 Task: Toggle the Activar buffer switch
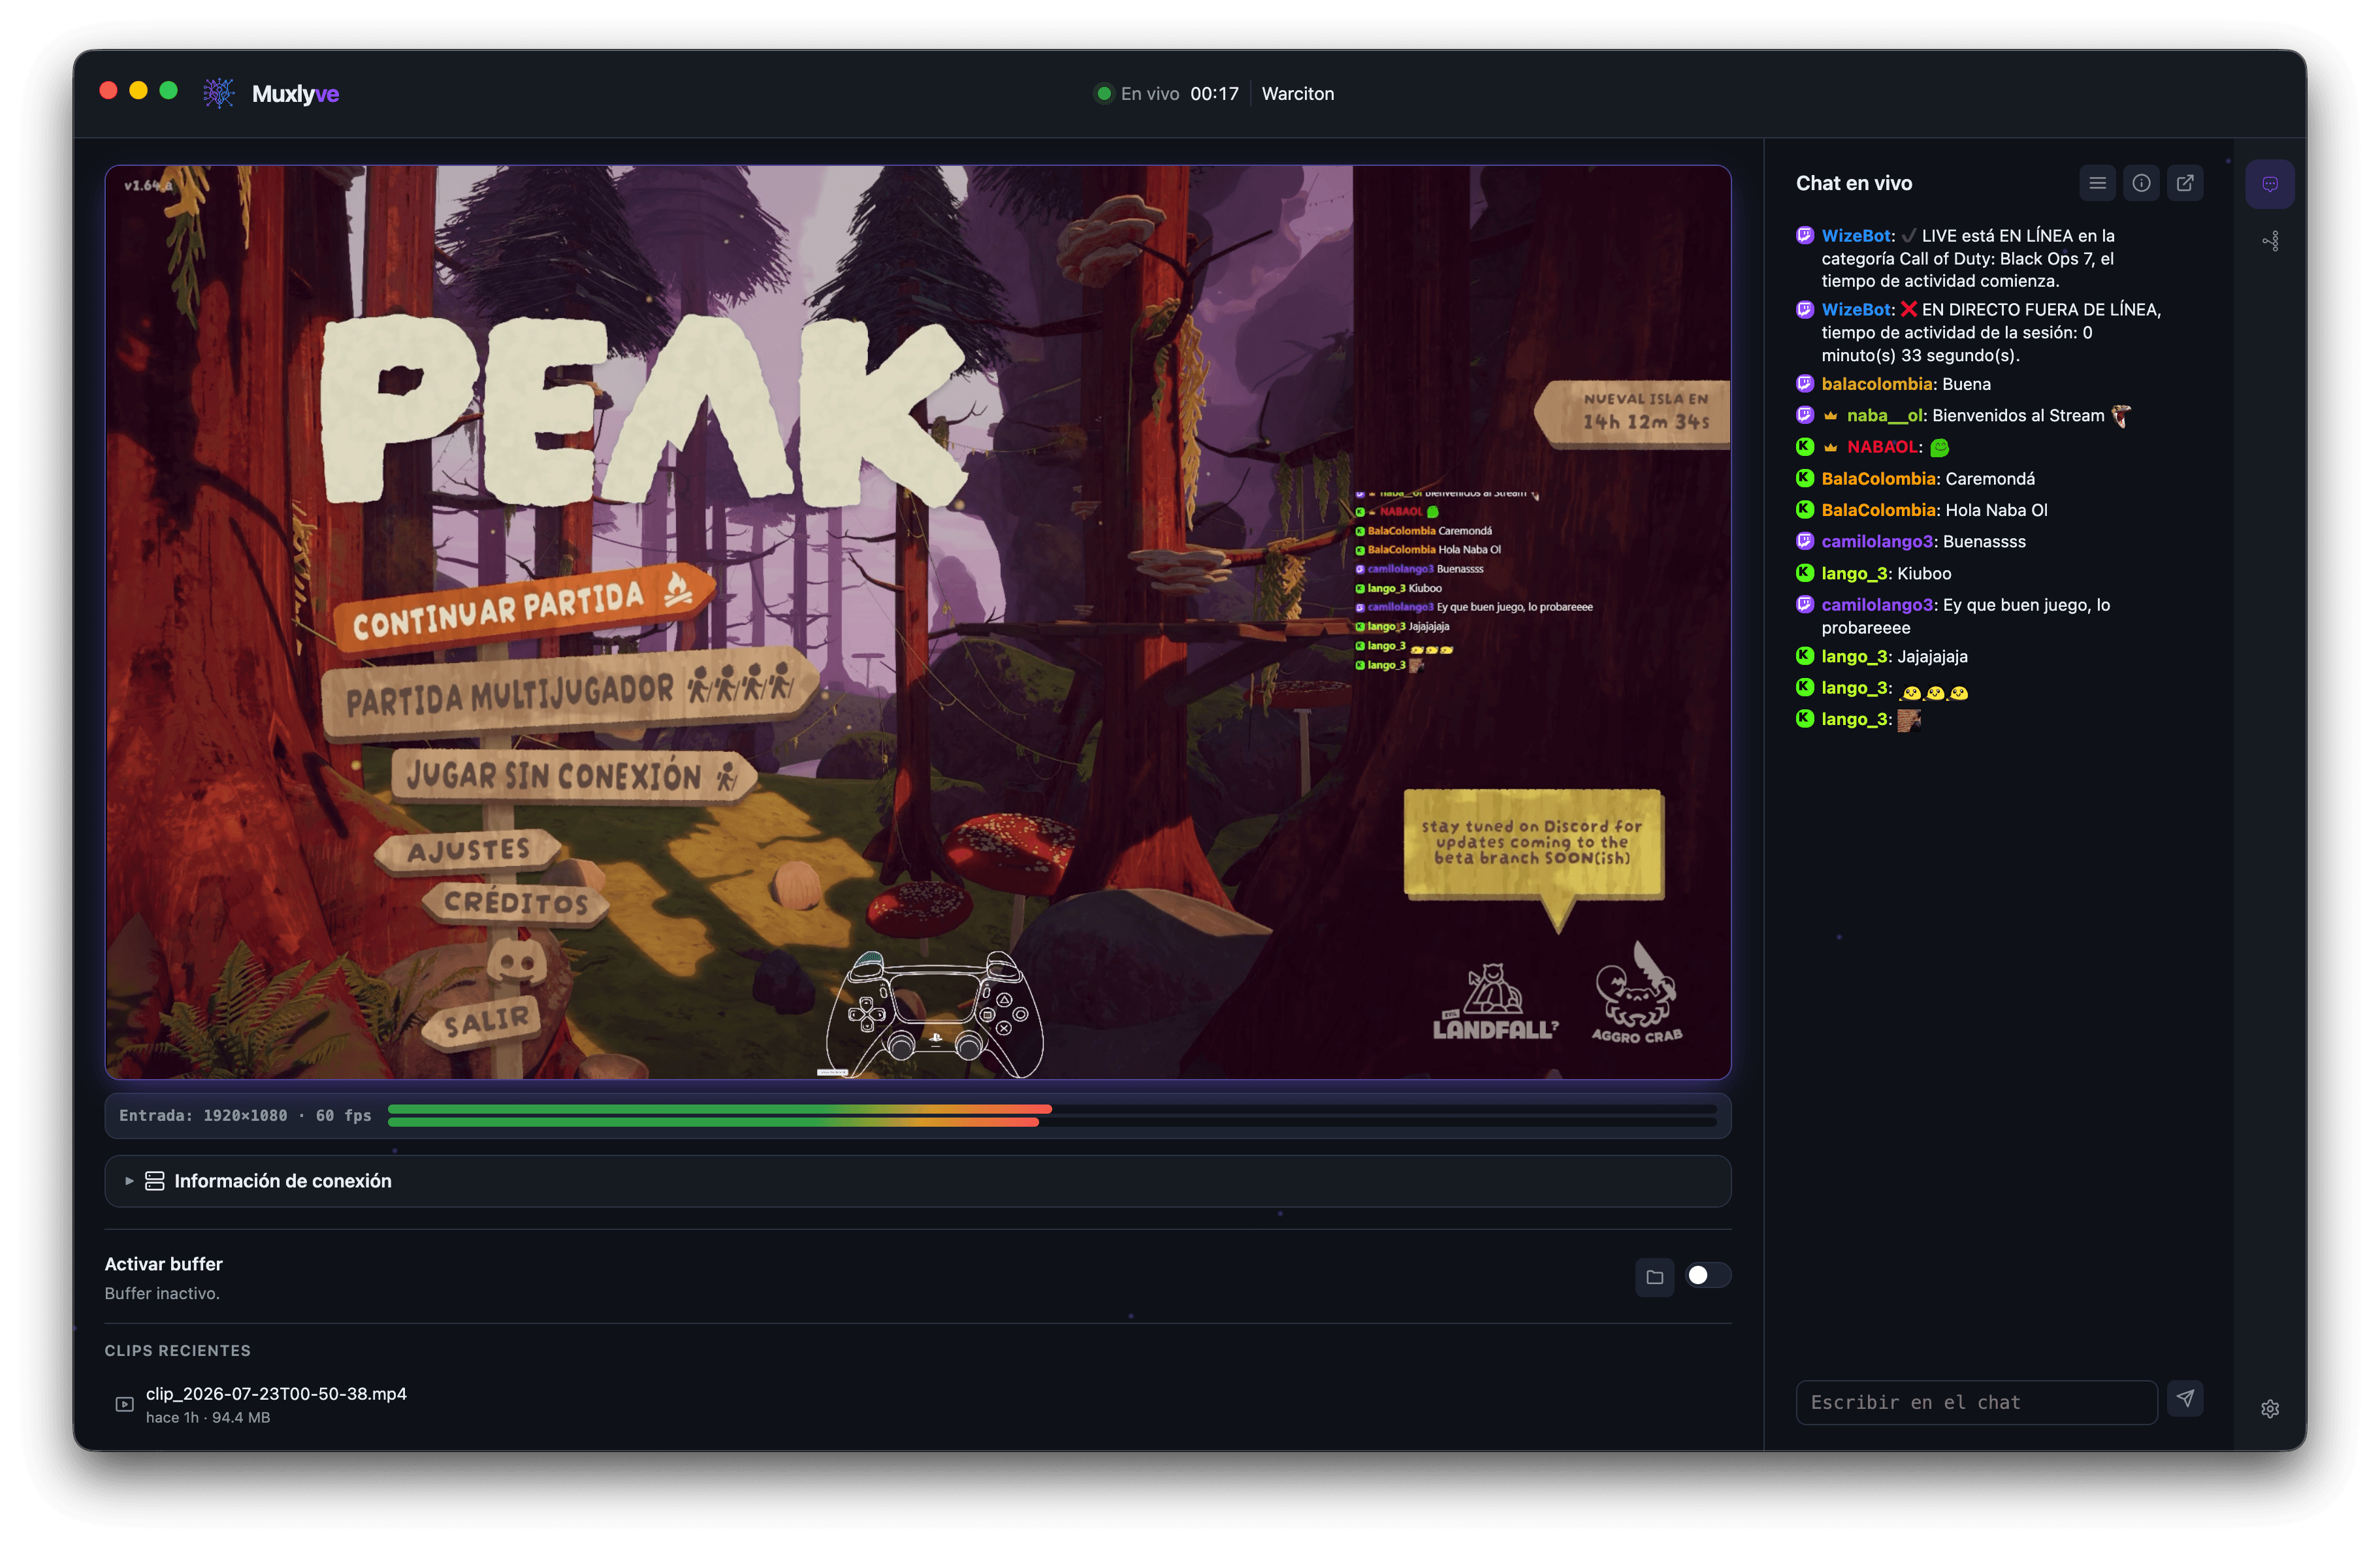(1708, 1275)
